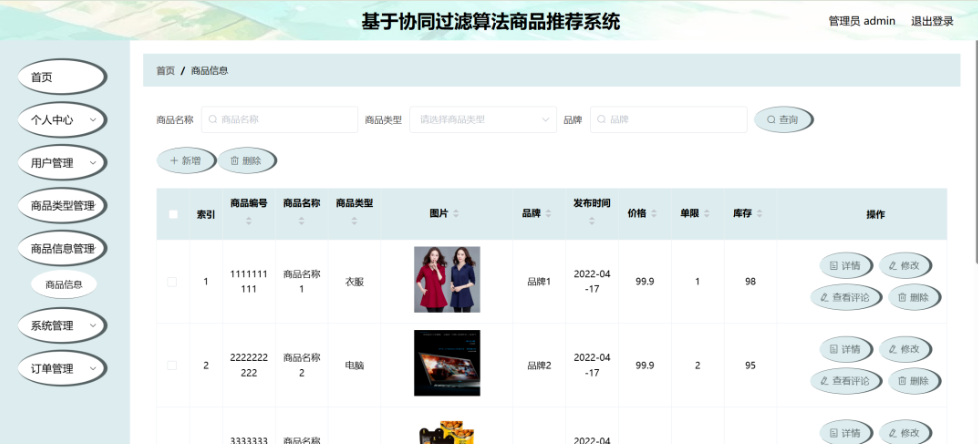978x444 pixels.
Task: Open the 商品类型管理 sidebar menu
Action: (x=62, y=206)
